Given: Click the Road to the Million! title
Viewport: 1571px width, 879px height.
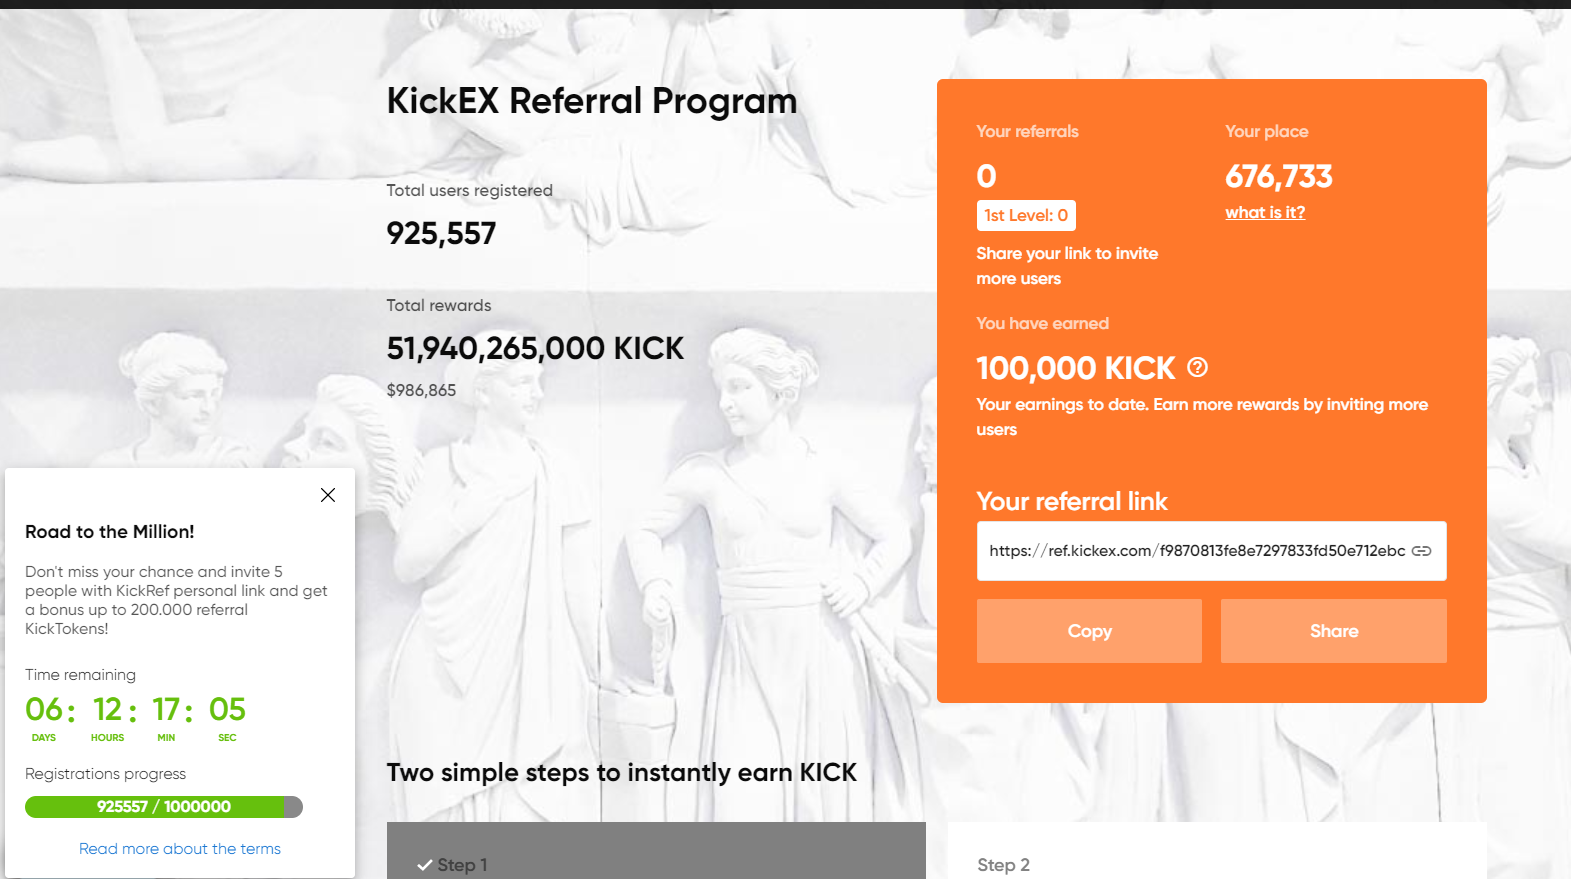Looking at the screenshot, I should click(110, 532).
